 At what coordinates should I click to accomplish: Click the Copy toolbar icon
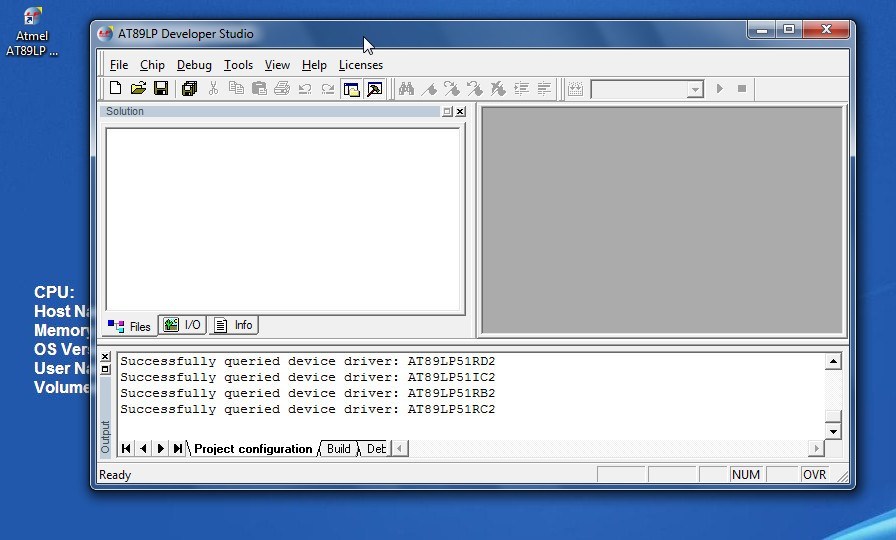click(x=236, y=89)
